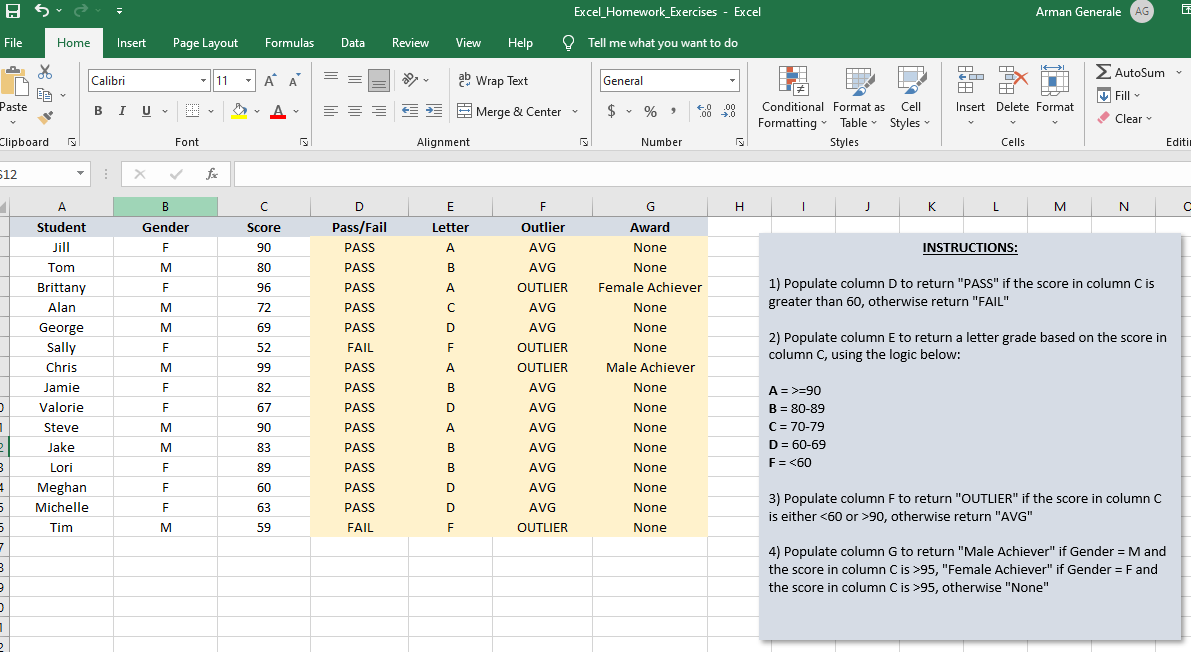The width and height of the screenshot is (1191, 652).
Task: Click Bottom Align icon
Action: [x=379, y=79]
